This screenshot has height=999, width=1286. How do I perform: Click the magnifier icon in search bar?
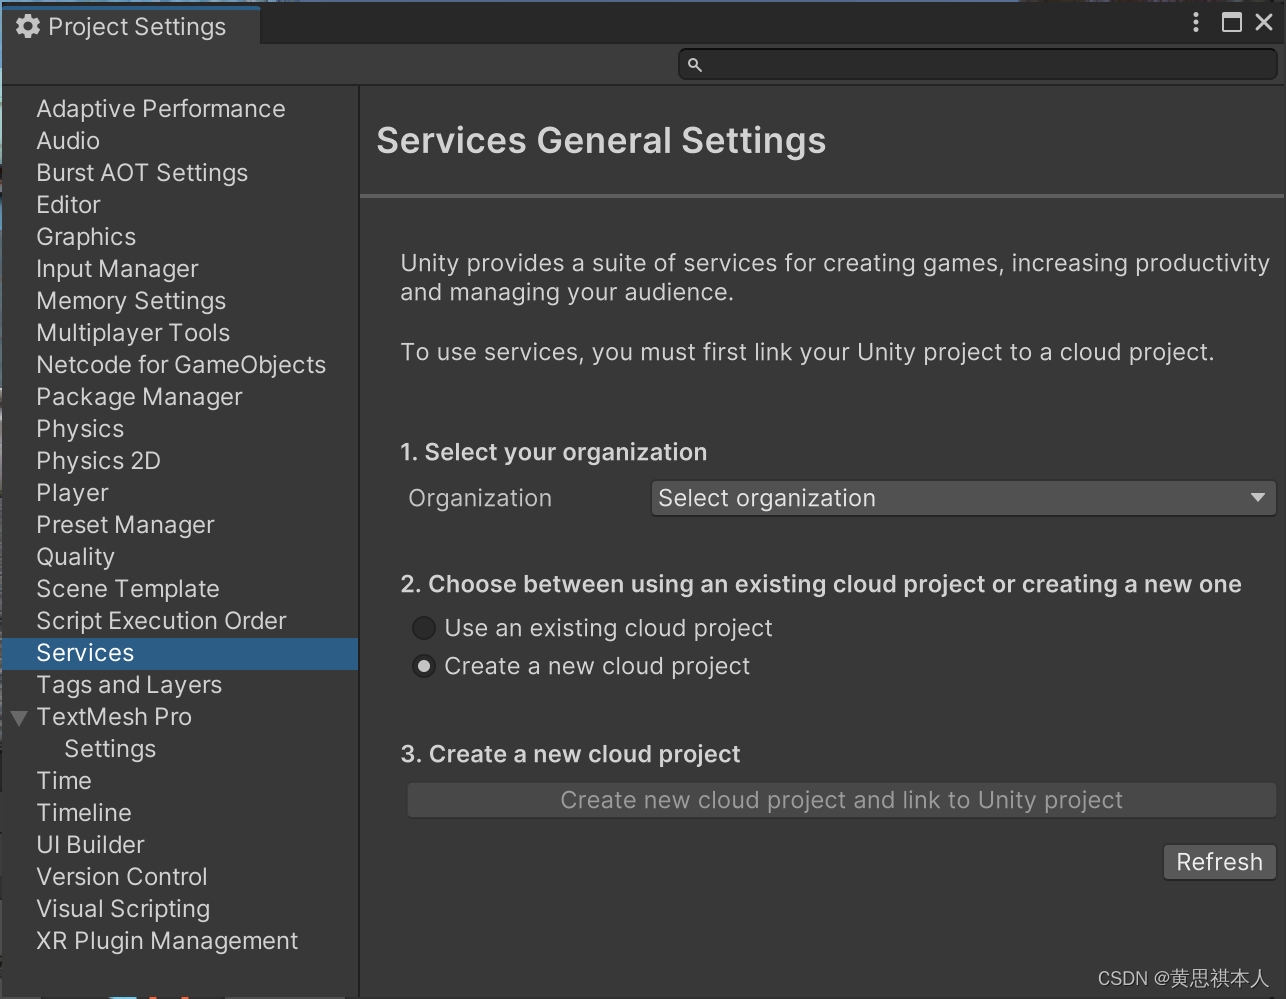click(x=695, y=65)
